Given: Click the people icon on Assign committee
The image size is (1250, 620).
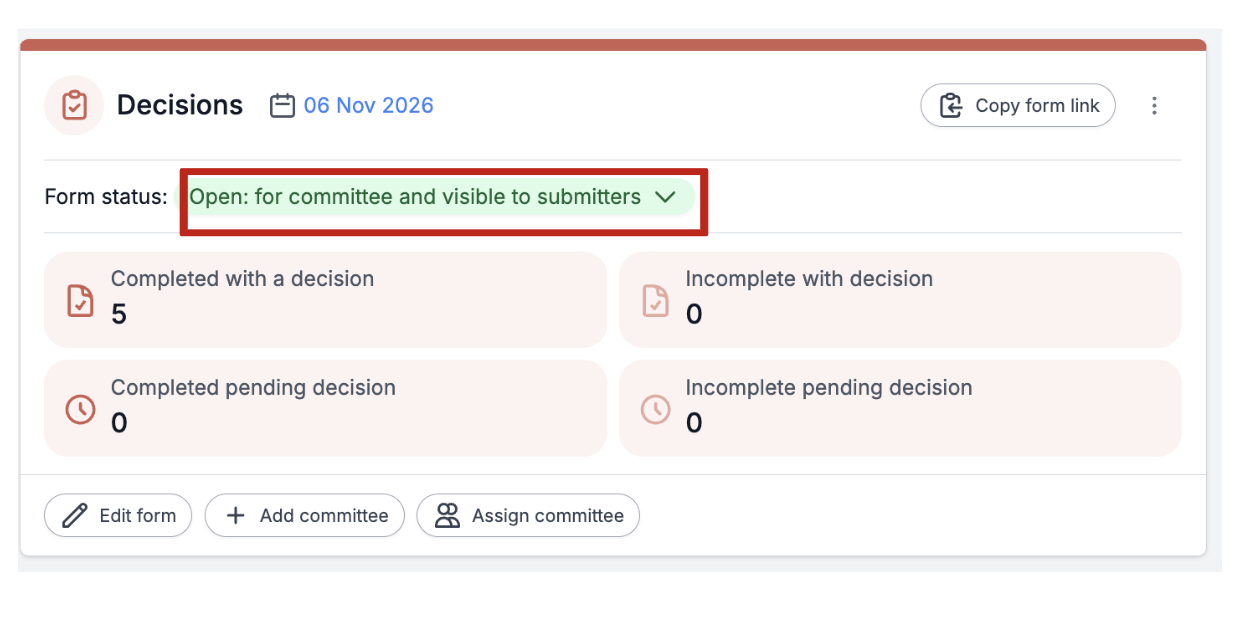Looking at the screenshot, I should click(447, 516).
